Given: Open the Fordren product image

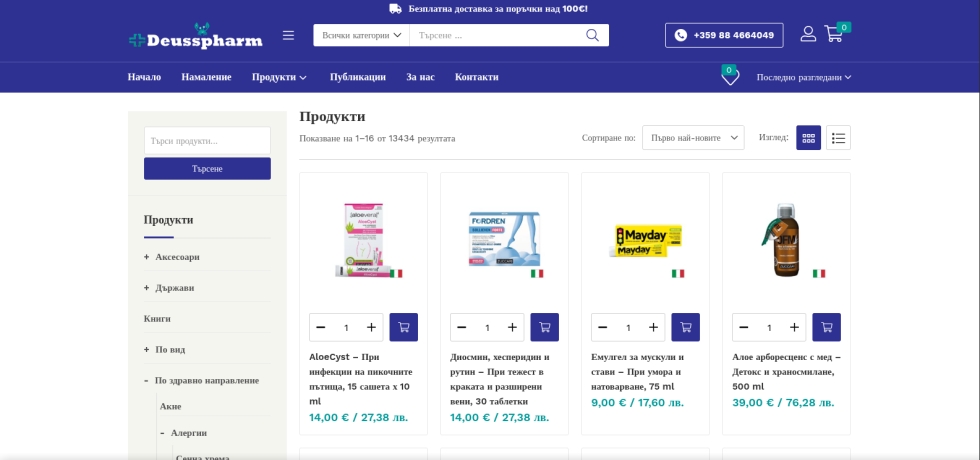Looking at the screenshot, I should [x=505, y=241].
